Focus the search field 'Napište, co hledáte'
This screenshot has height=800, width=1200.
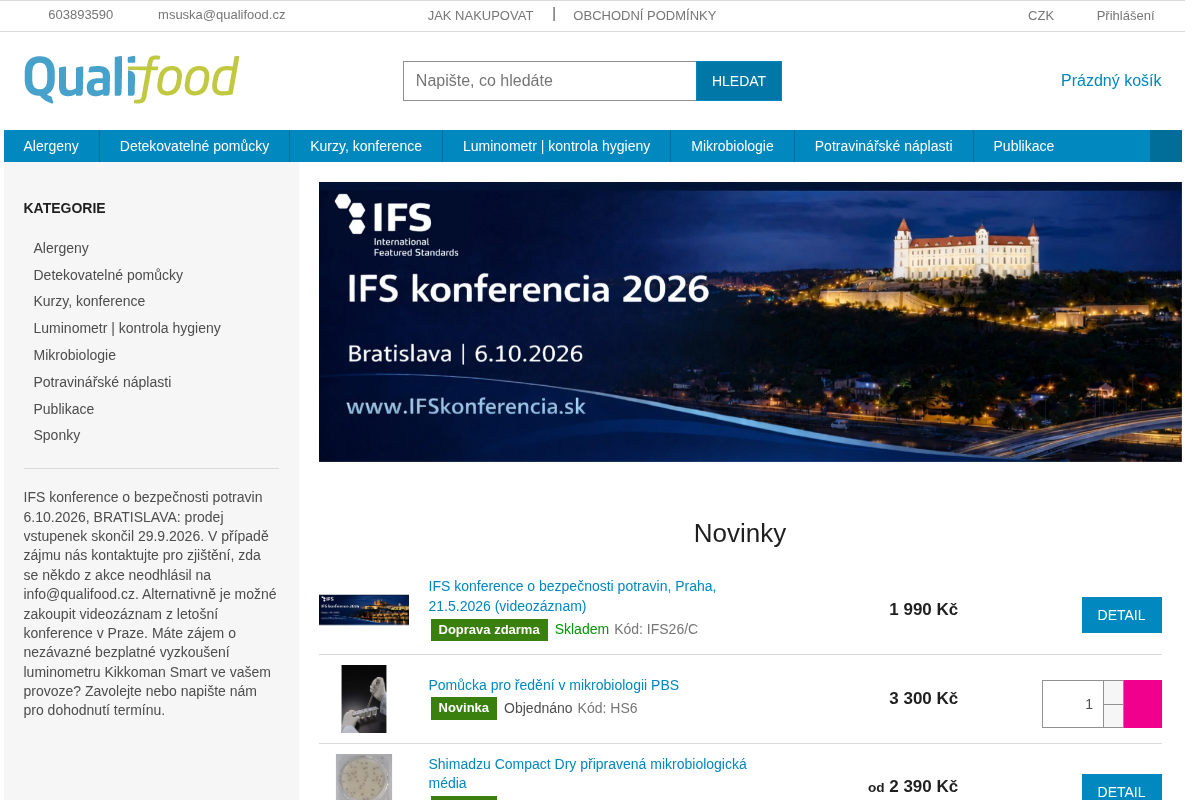click(x=550, y=81)
